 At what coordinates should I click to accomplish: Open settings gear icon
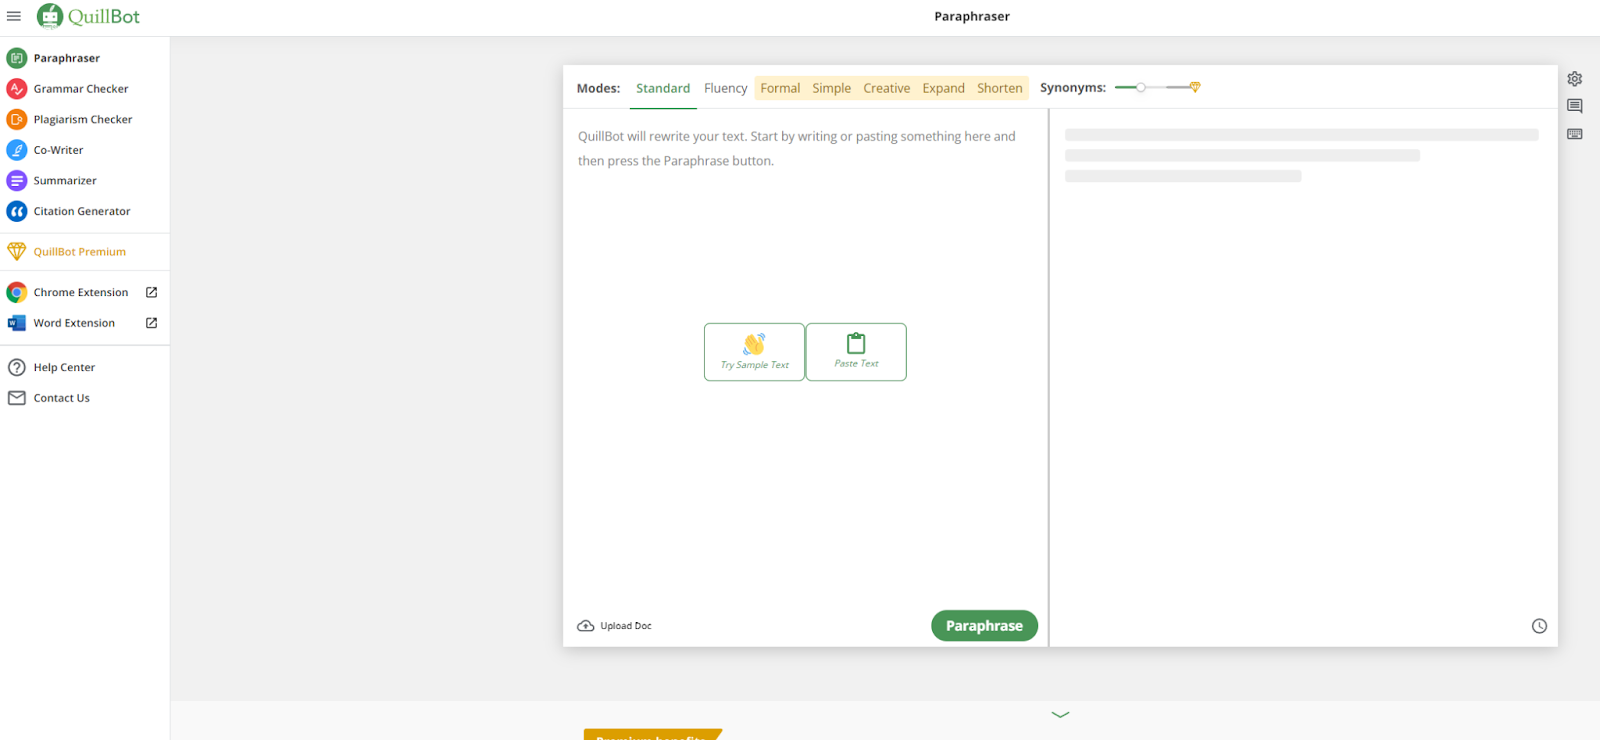click(1575, 79)
